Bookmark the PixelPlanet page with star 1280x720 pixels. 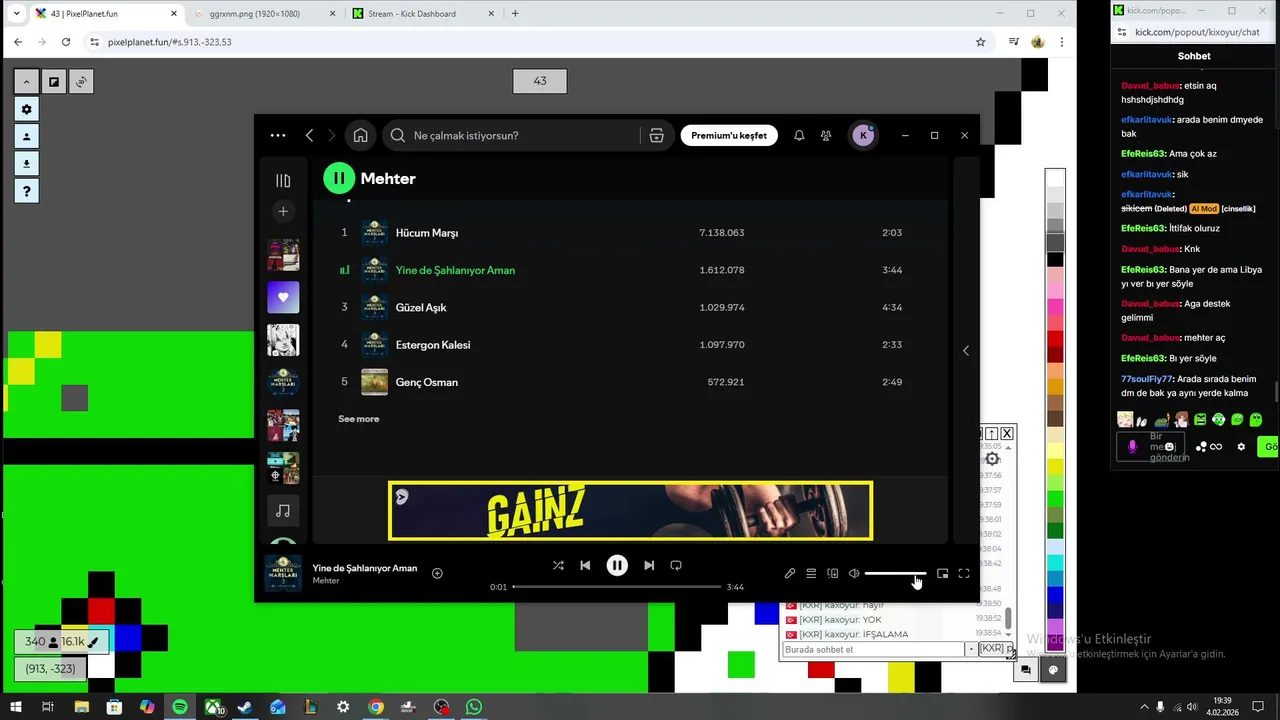(x=980, y=42)
